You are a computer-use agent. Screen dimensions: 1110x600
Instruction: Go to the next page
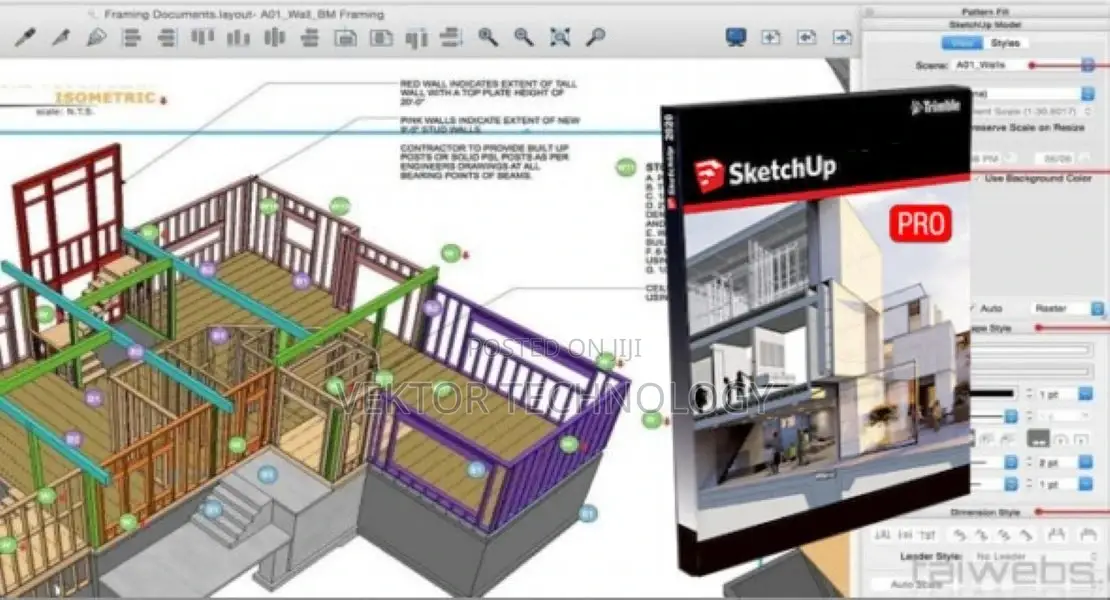pyautogui.click(x=842, y=37)
